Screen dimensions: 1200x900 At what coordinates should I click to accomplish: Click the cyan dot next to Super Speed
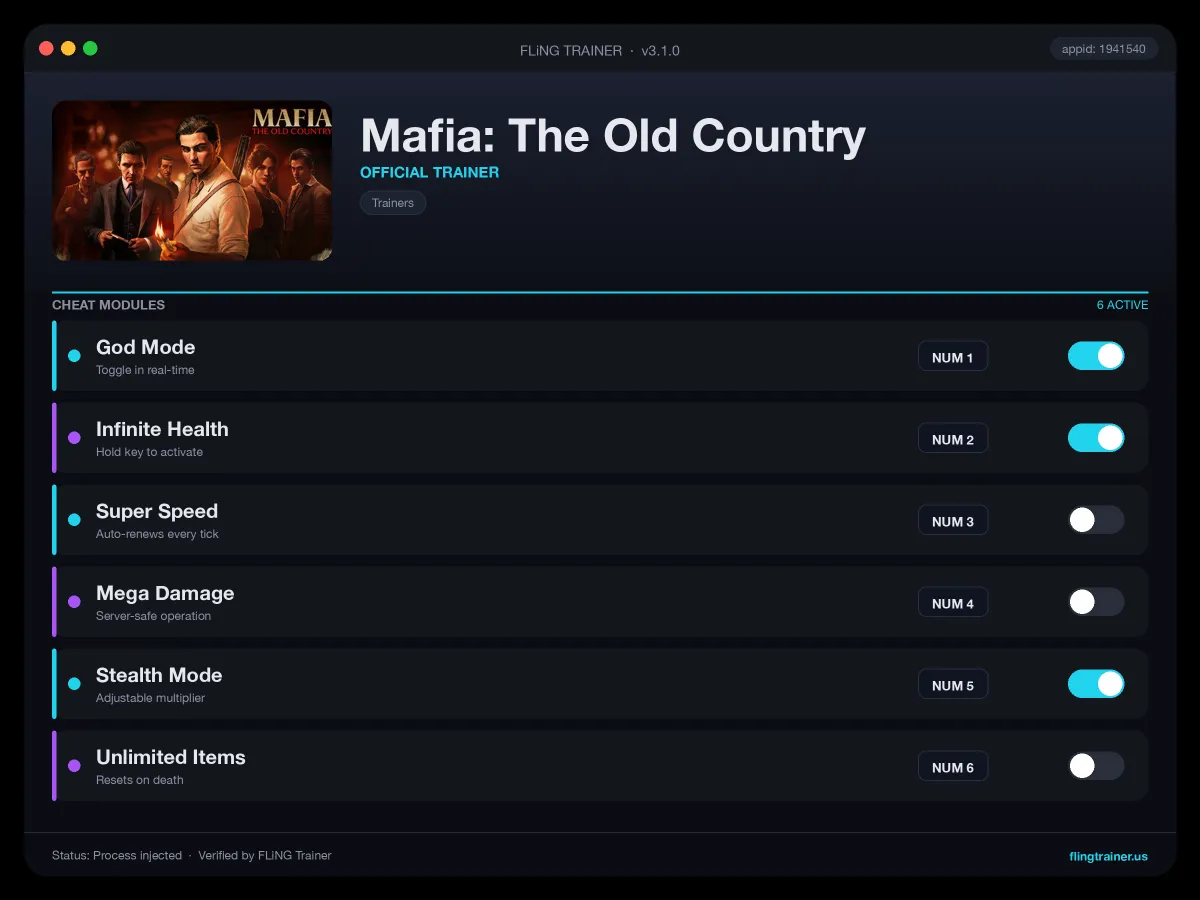click(74, 520)
